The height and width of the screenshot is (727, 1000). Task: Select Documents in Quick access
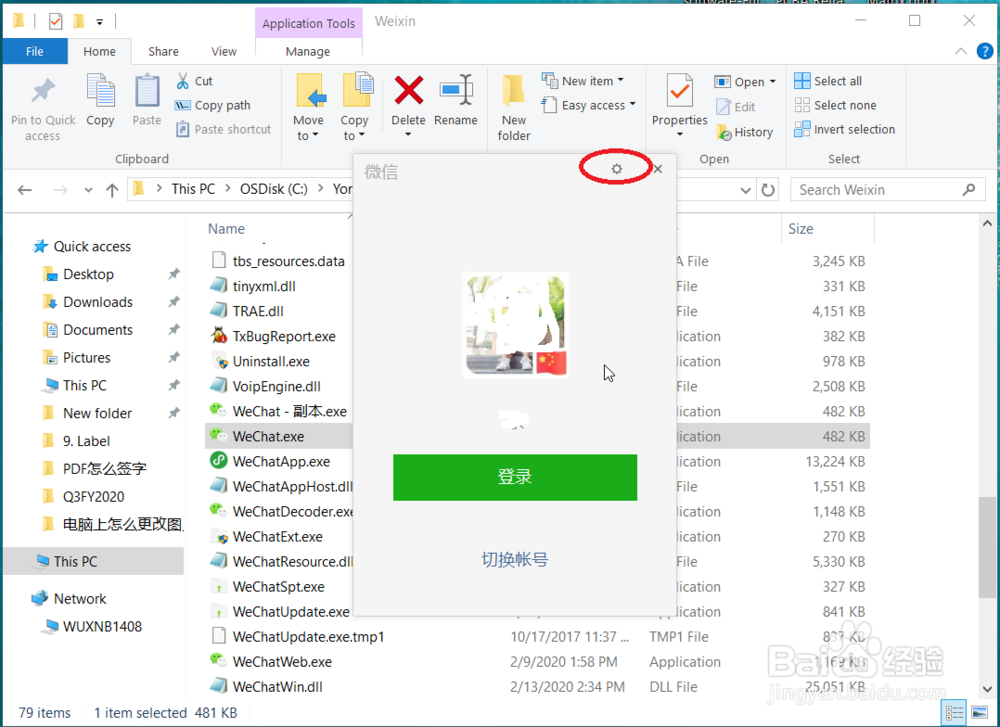point(98,330)
